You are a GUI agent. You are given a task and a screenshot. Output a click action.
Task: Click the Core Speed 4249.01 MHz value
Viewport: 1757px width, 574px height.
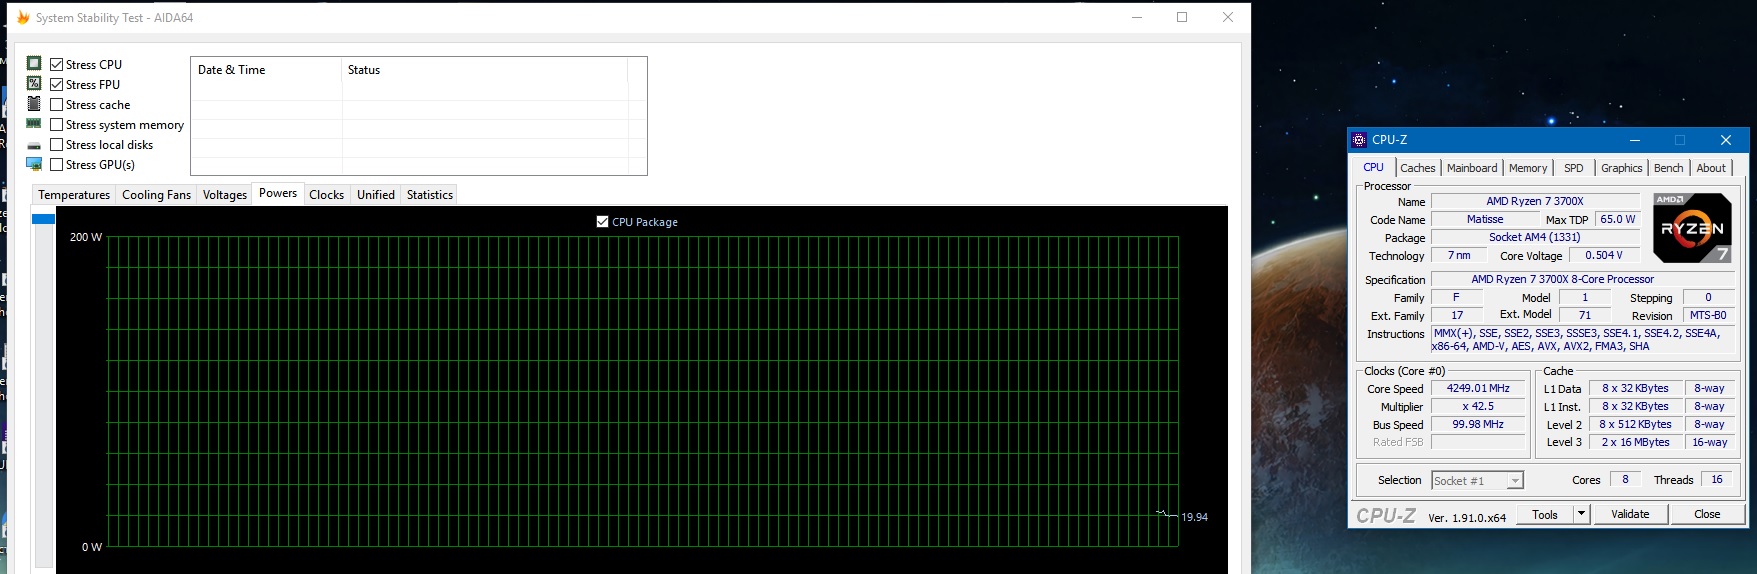(1478, 389)
